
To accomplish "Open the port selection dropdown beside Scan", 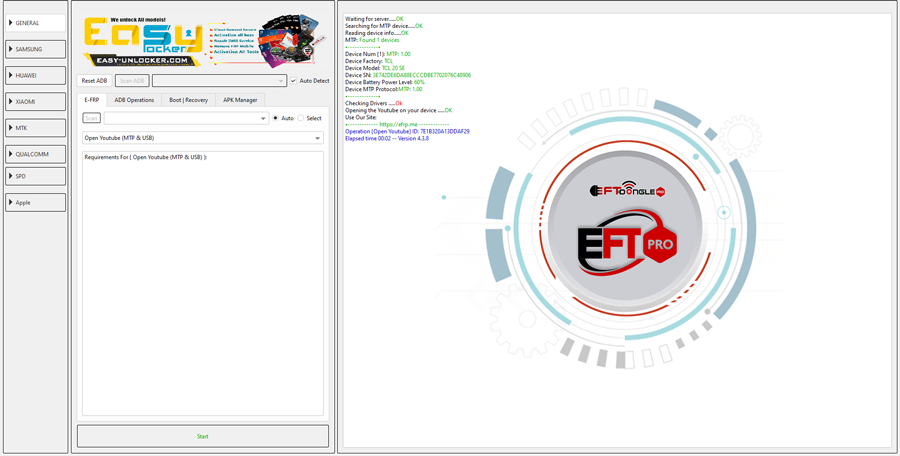I will 187,118.
